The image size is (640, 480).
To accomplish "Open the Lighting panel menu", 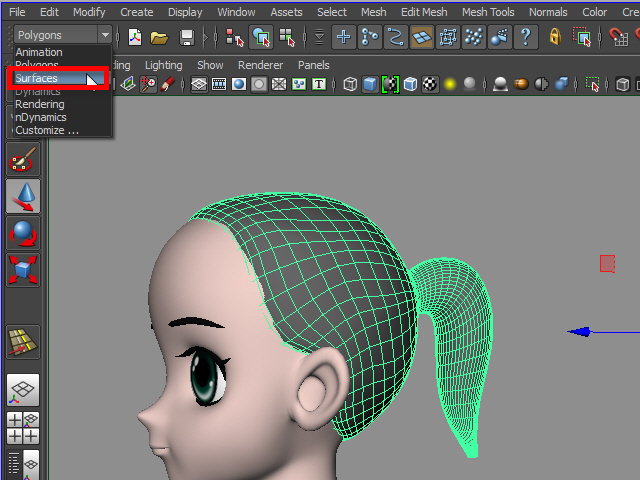I will pos(164,65).
